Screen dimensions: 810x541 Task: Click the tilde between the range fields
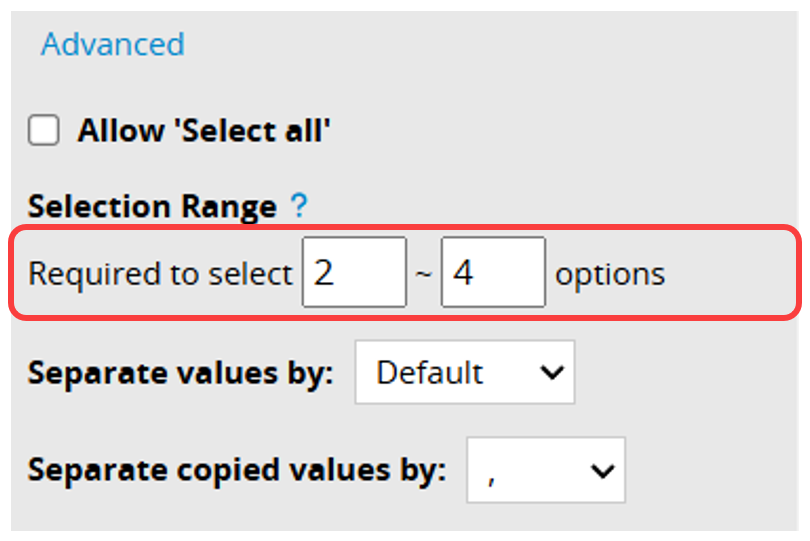point(424,274)
